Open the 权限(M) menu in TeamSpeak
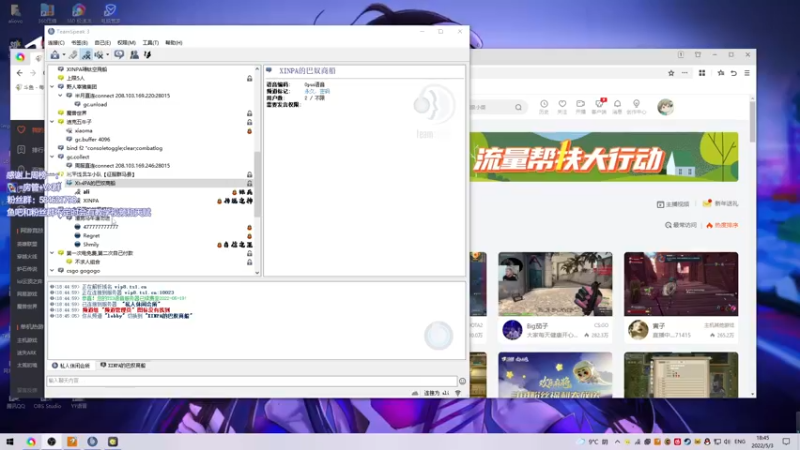Image resolution: width=800 pixels, height=450 pixels. click(126, 43)
